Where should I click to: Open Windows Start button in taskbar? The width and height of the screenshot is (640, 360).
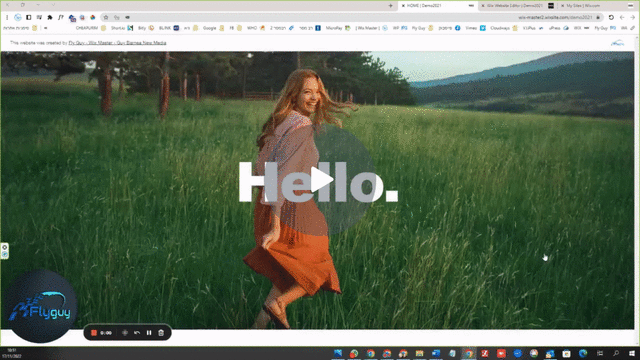pos(632,353)
